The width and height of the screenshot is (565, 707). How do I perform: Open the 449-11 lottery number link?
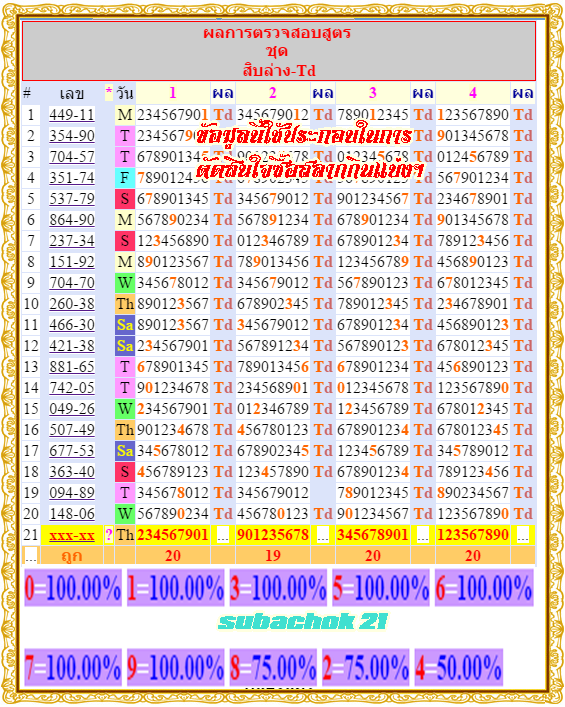[x=72, y=115]
